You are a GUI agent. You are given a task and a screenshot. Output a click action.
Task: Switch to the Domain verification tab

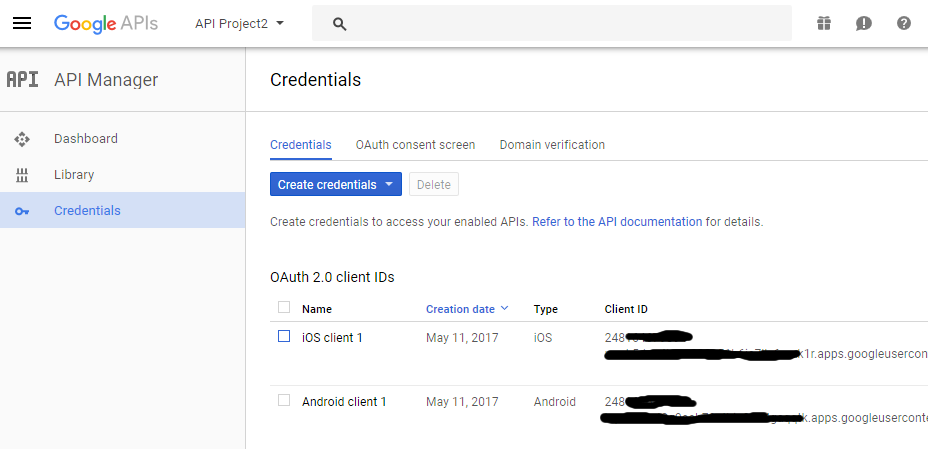click(x=552, y=145)
